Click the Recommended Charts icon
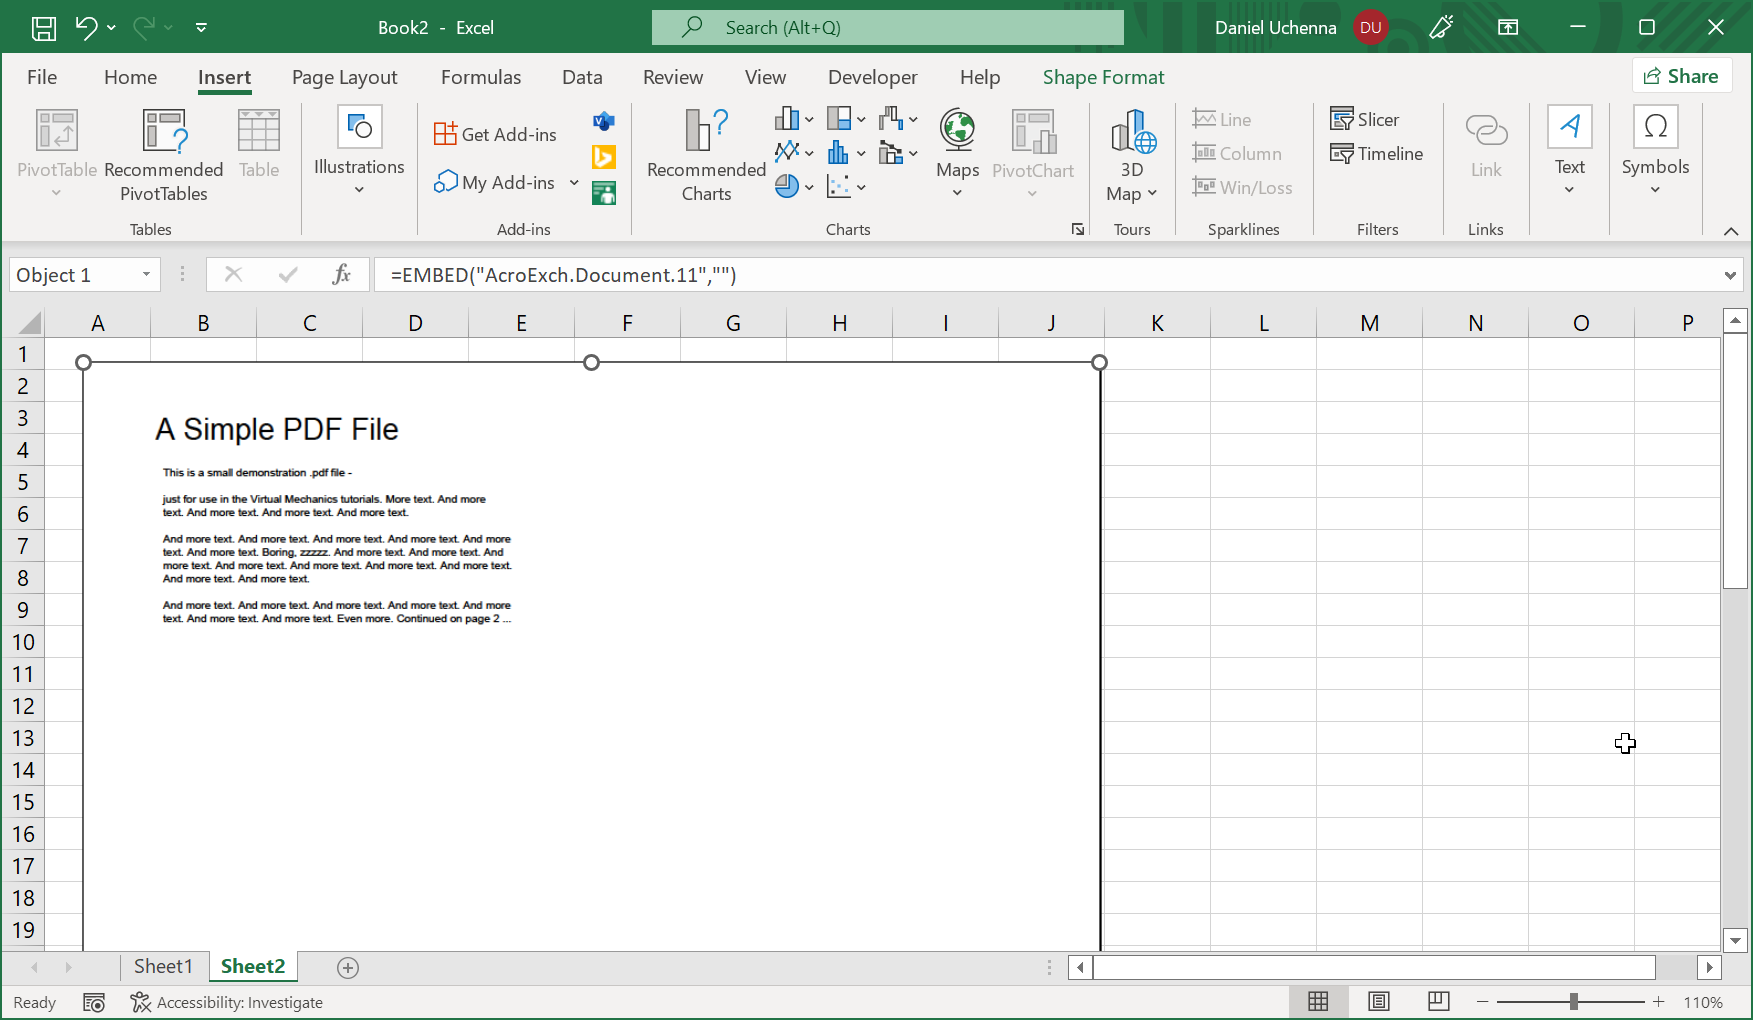This screenshot has height=1020, width=1753. (x=705, y=132)
